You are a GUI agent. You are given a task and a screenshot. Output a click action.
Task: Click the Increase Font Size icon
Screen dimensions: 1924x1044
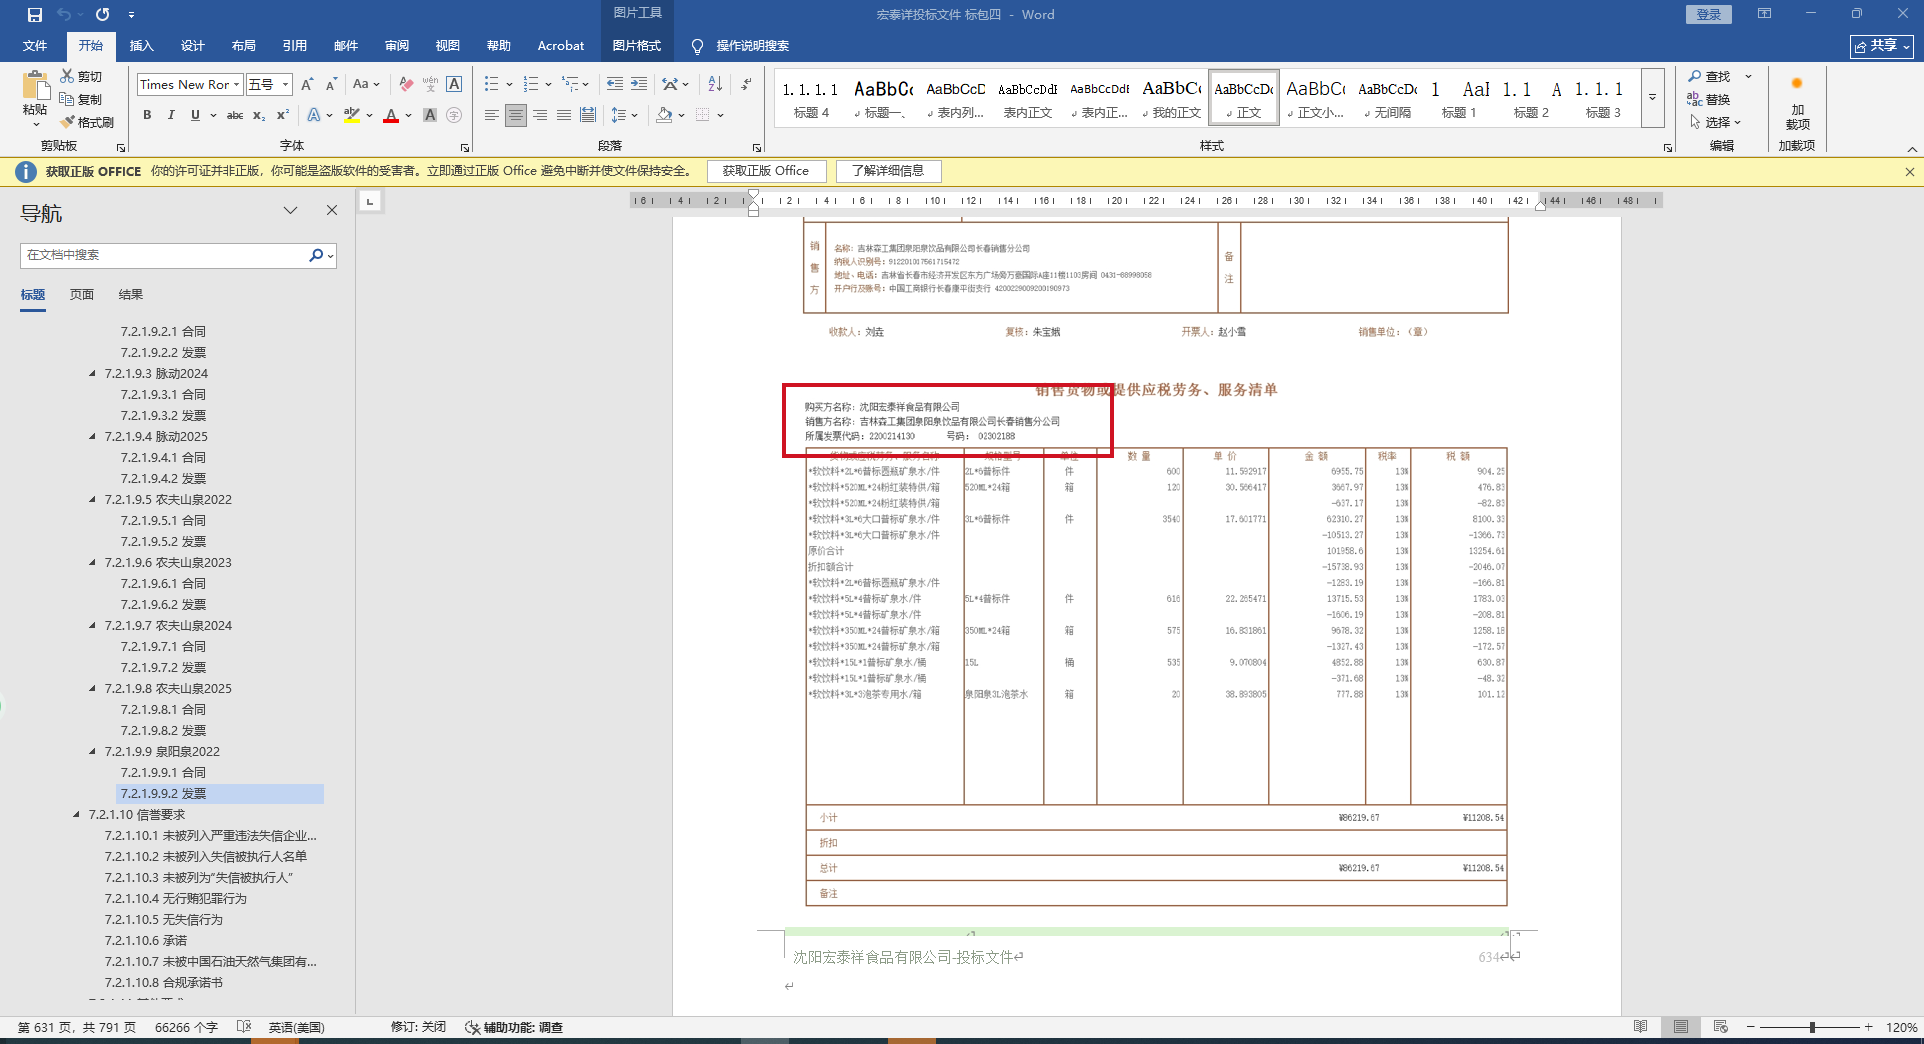[x=307, y=84]
